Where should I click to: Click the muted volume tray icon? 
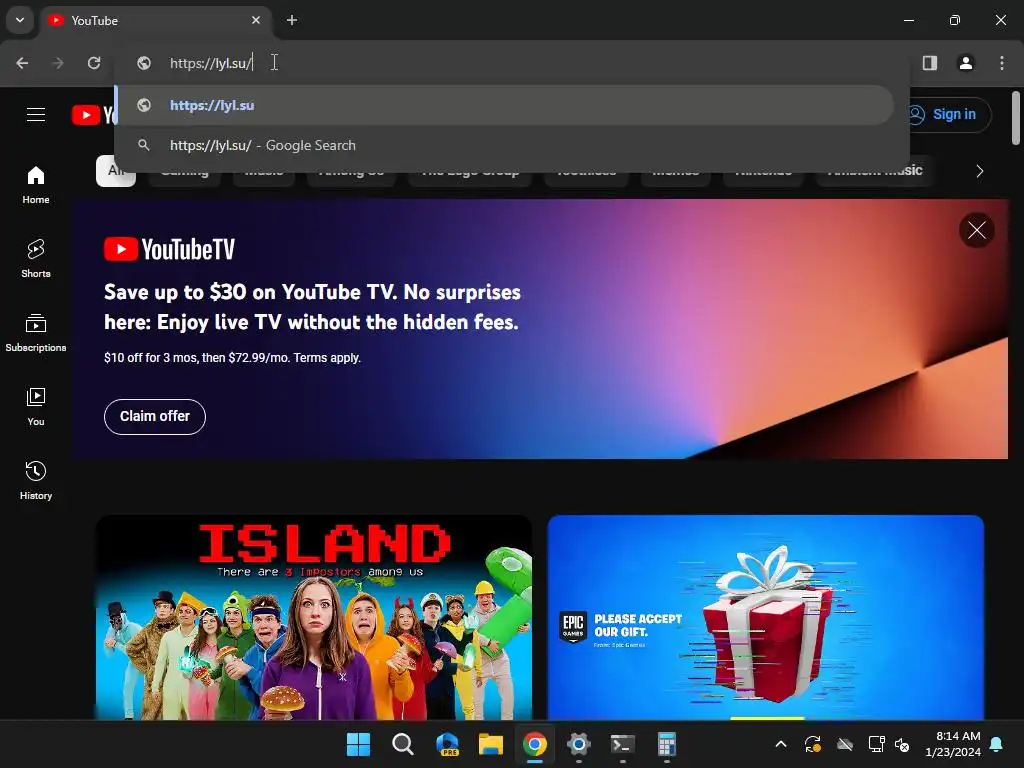(902, 744)
